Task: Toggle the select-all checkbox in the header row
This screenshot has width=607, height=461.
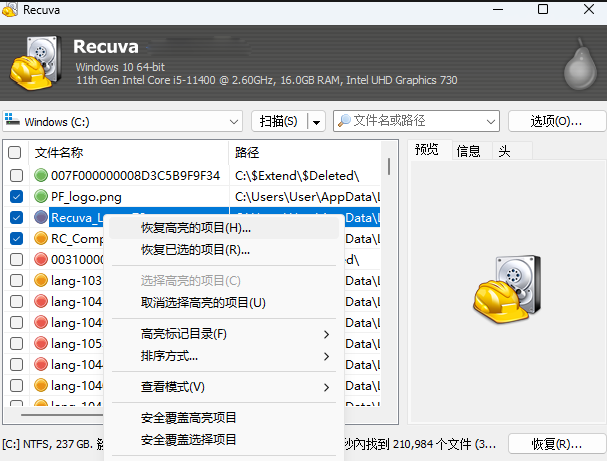Action: click(15, 153)
